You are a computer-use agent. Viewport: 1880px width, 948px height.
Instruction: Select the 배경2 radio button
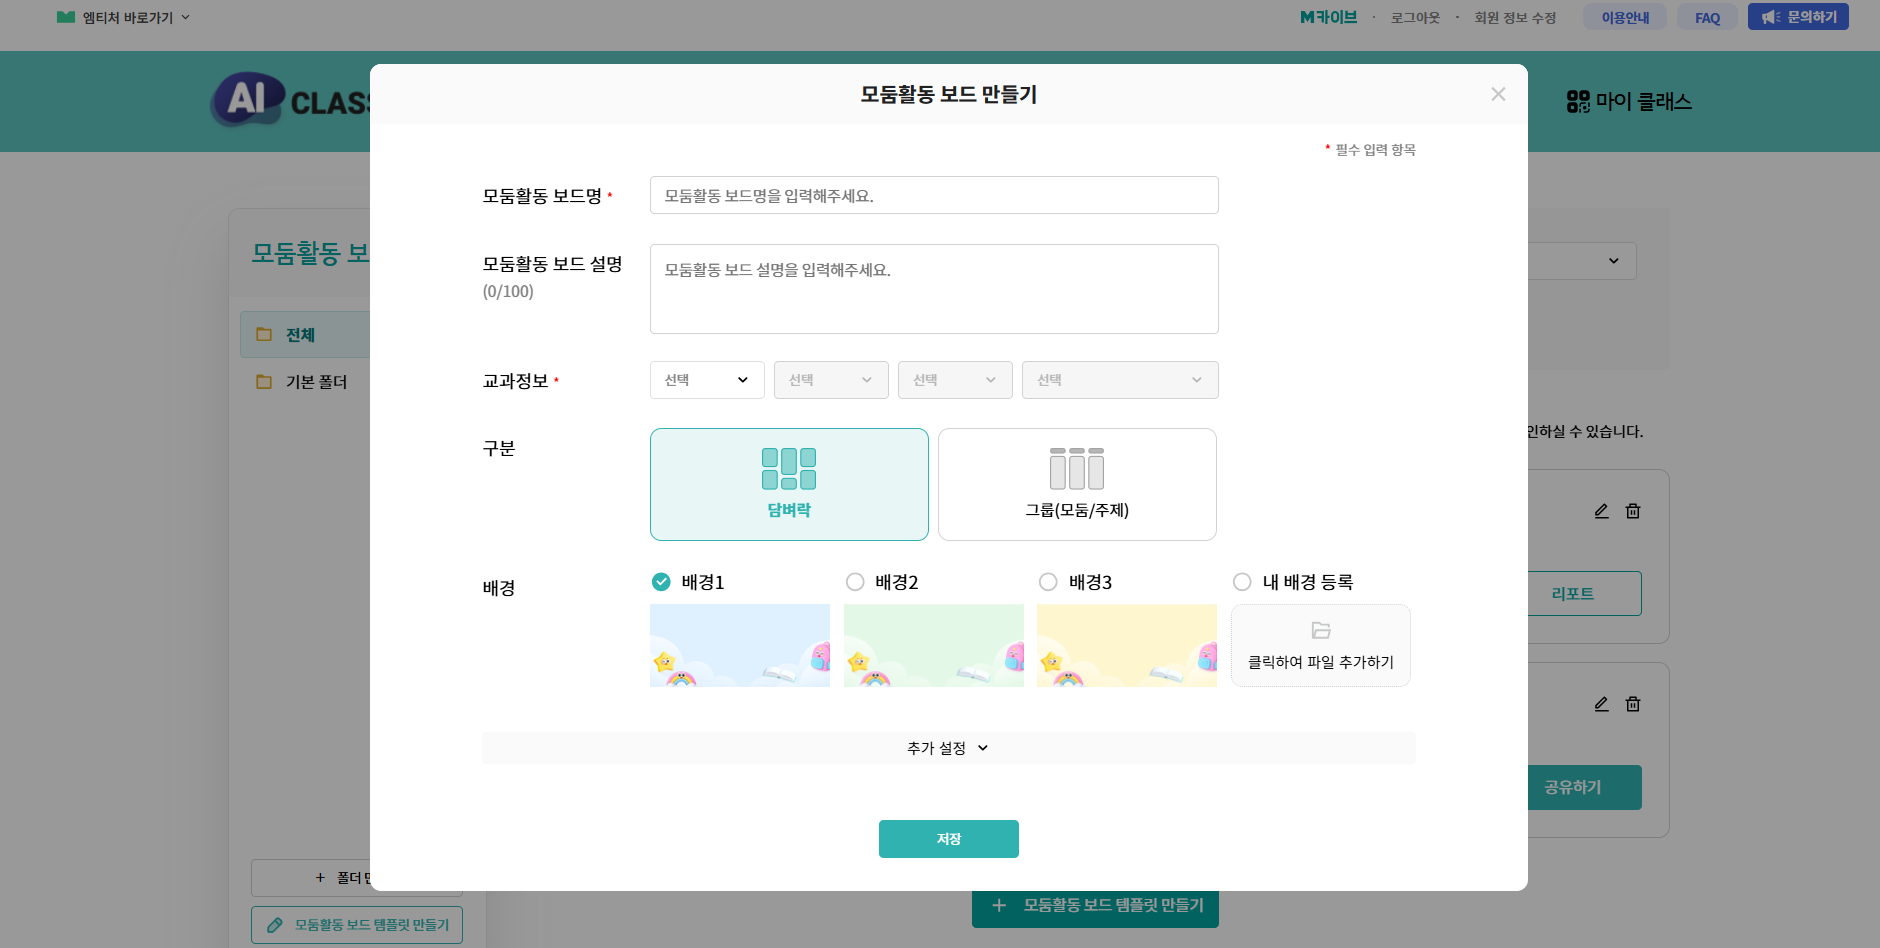point(855,582)
